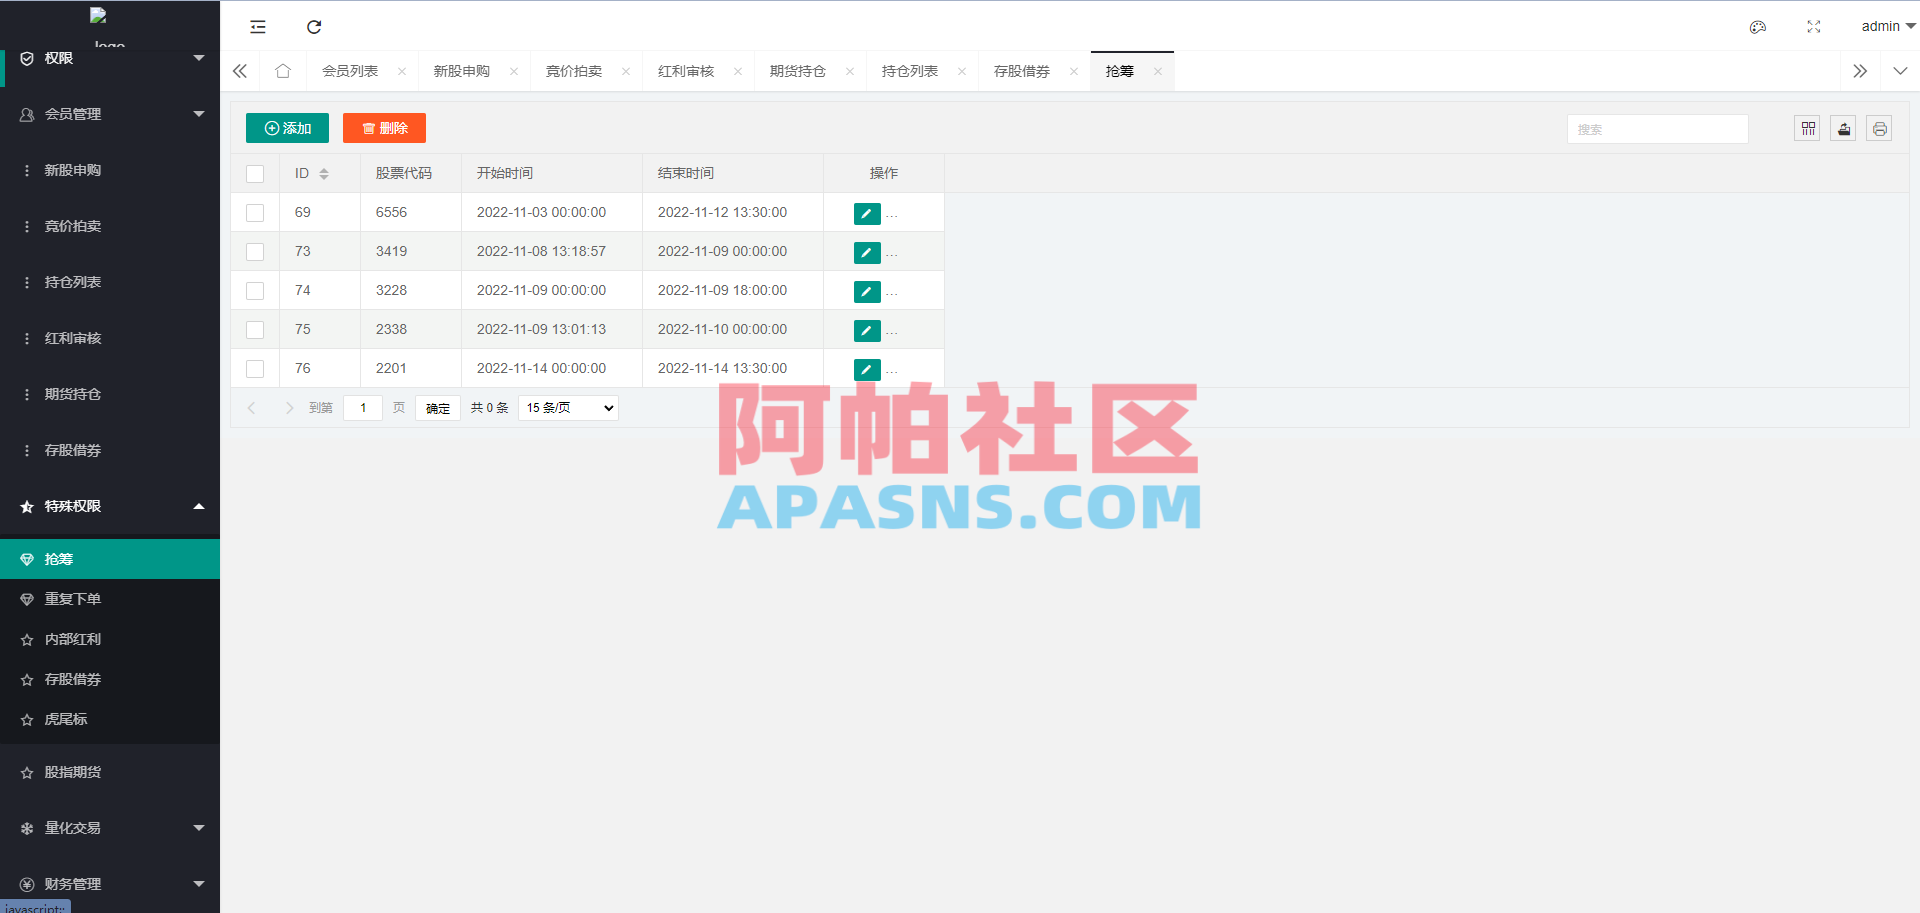Screen dimensions: 1920x913
Task: Click the 添加 button
Action: (287, 128)
